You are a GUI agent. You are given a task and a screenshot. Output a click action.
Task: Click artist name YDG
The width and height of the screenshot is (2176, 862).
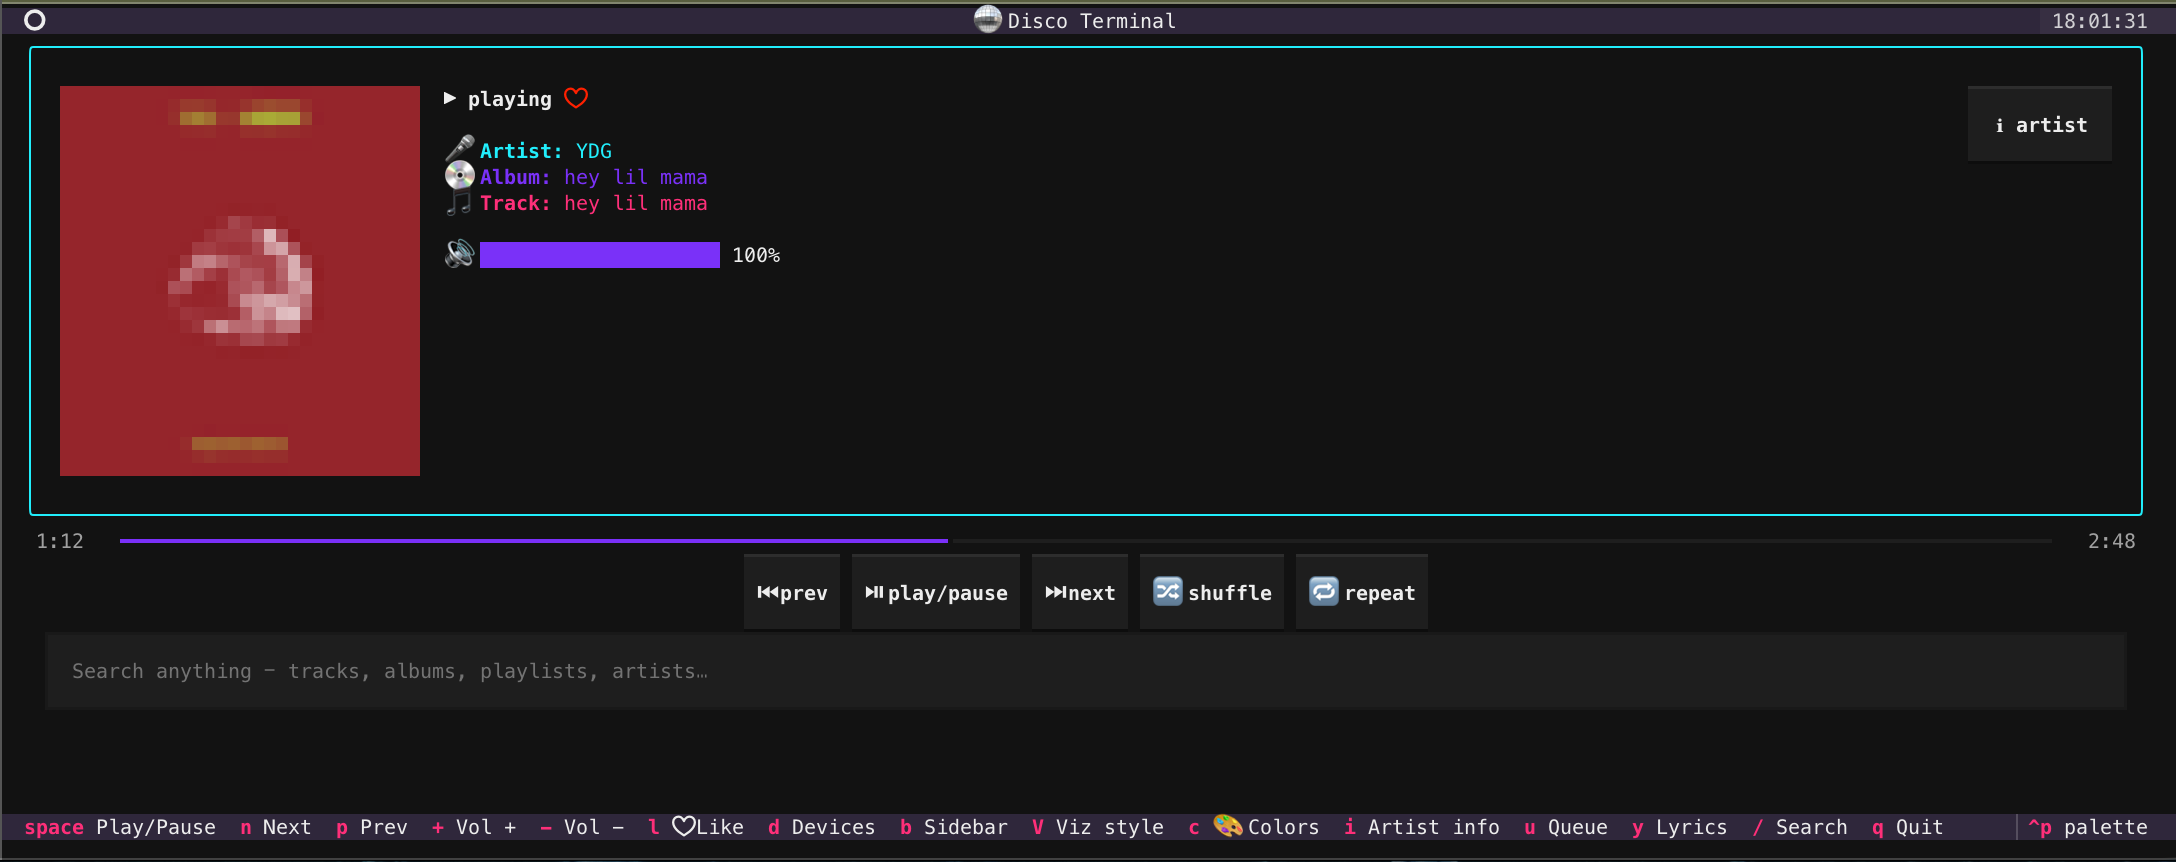pos(594,151)
